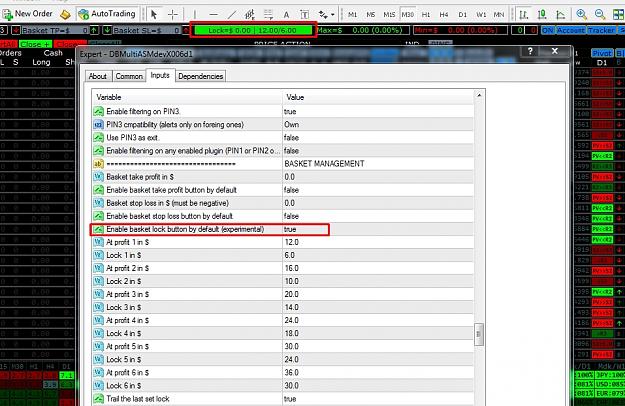
Task: Select the Fibonacci retracement tool
Action: coord(268,15)
